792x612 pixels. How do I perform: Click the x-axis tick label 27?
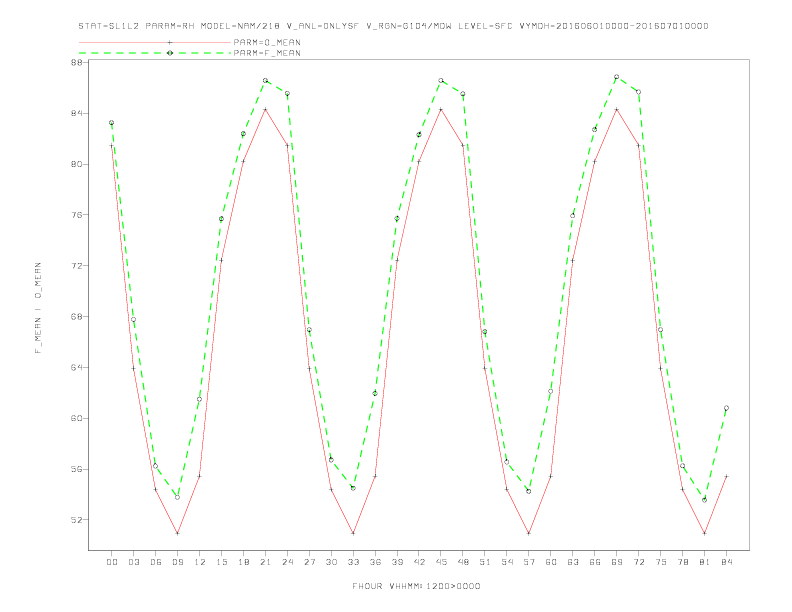309,562
